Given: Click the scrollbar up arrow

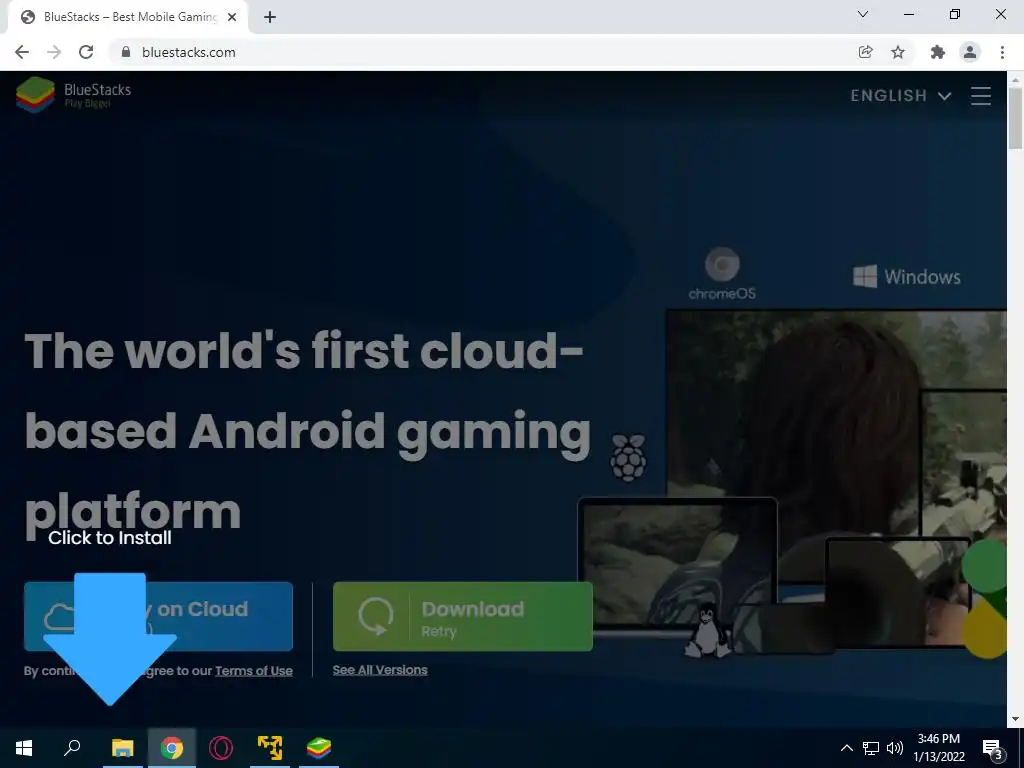Looking at the screenshot, I should pos(1015,79).
